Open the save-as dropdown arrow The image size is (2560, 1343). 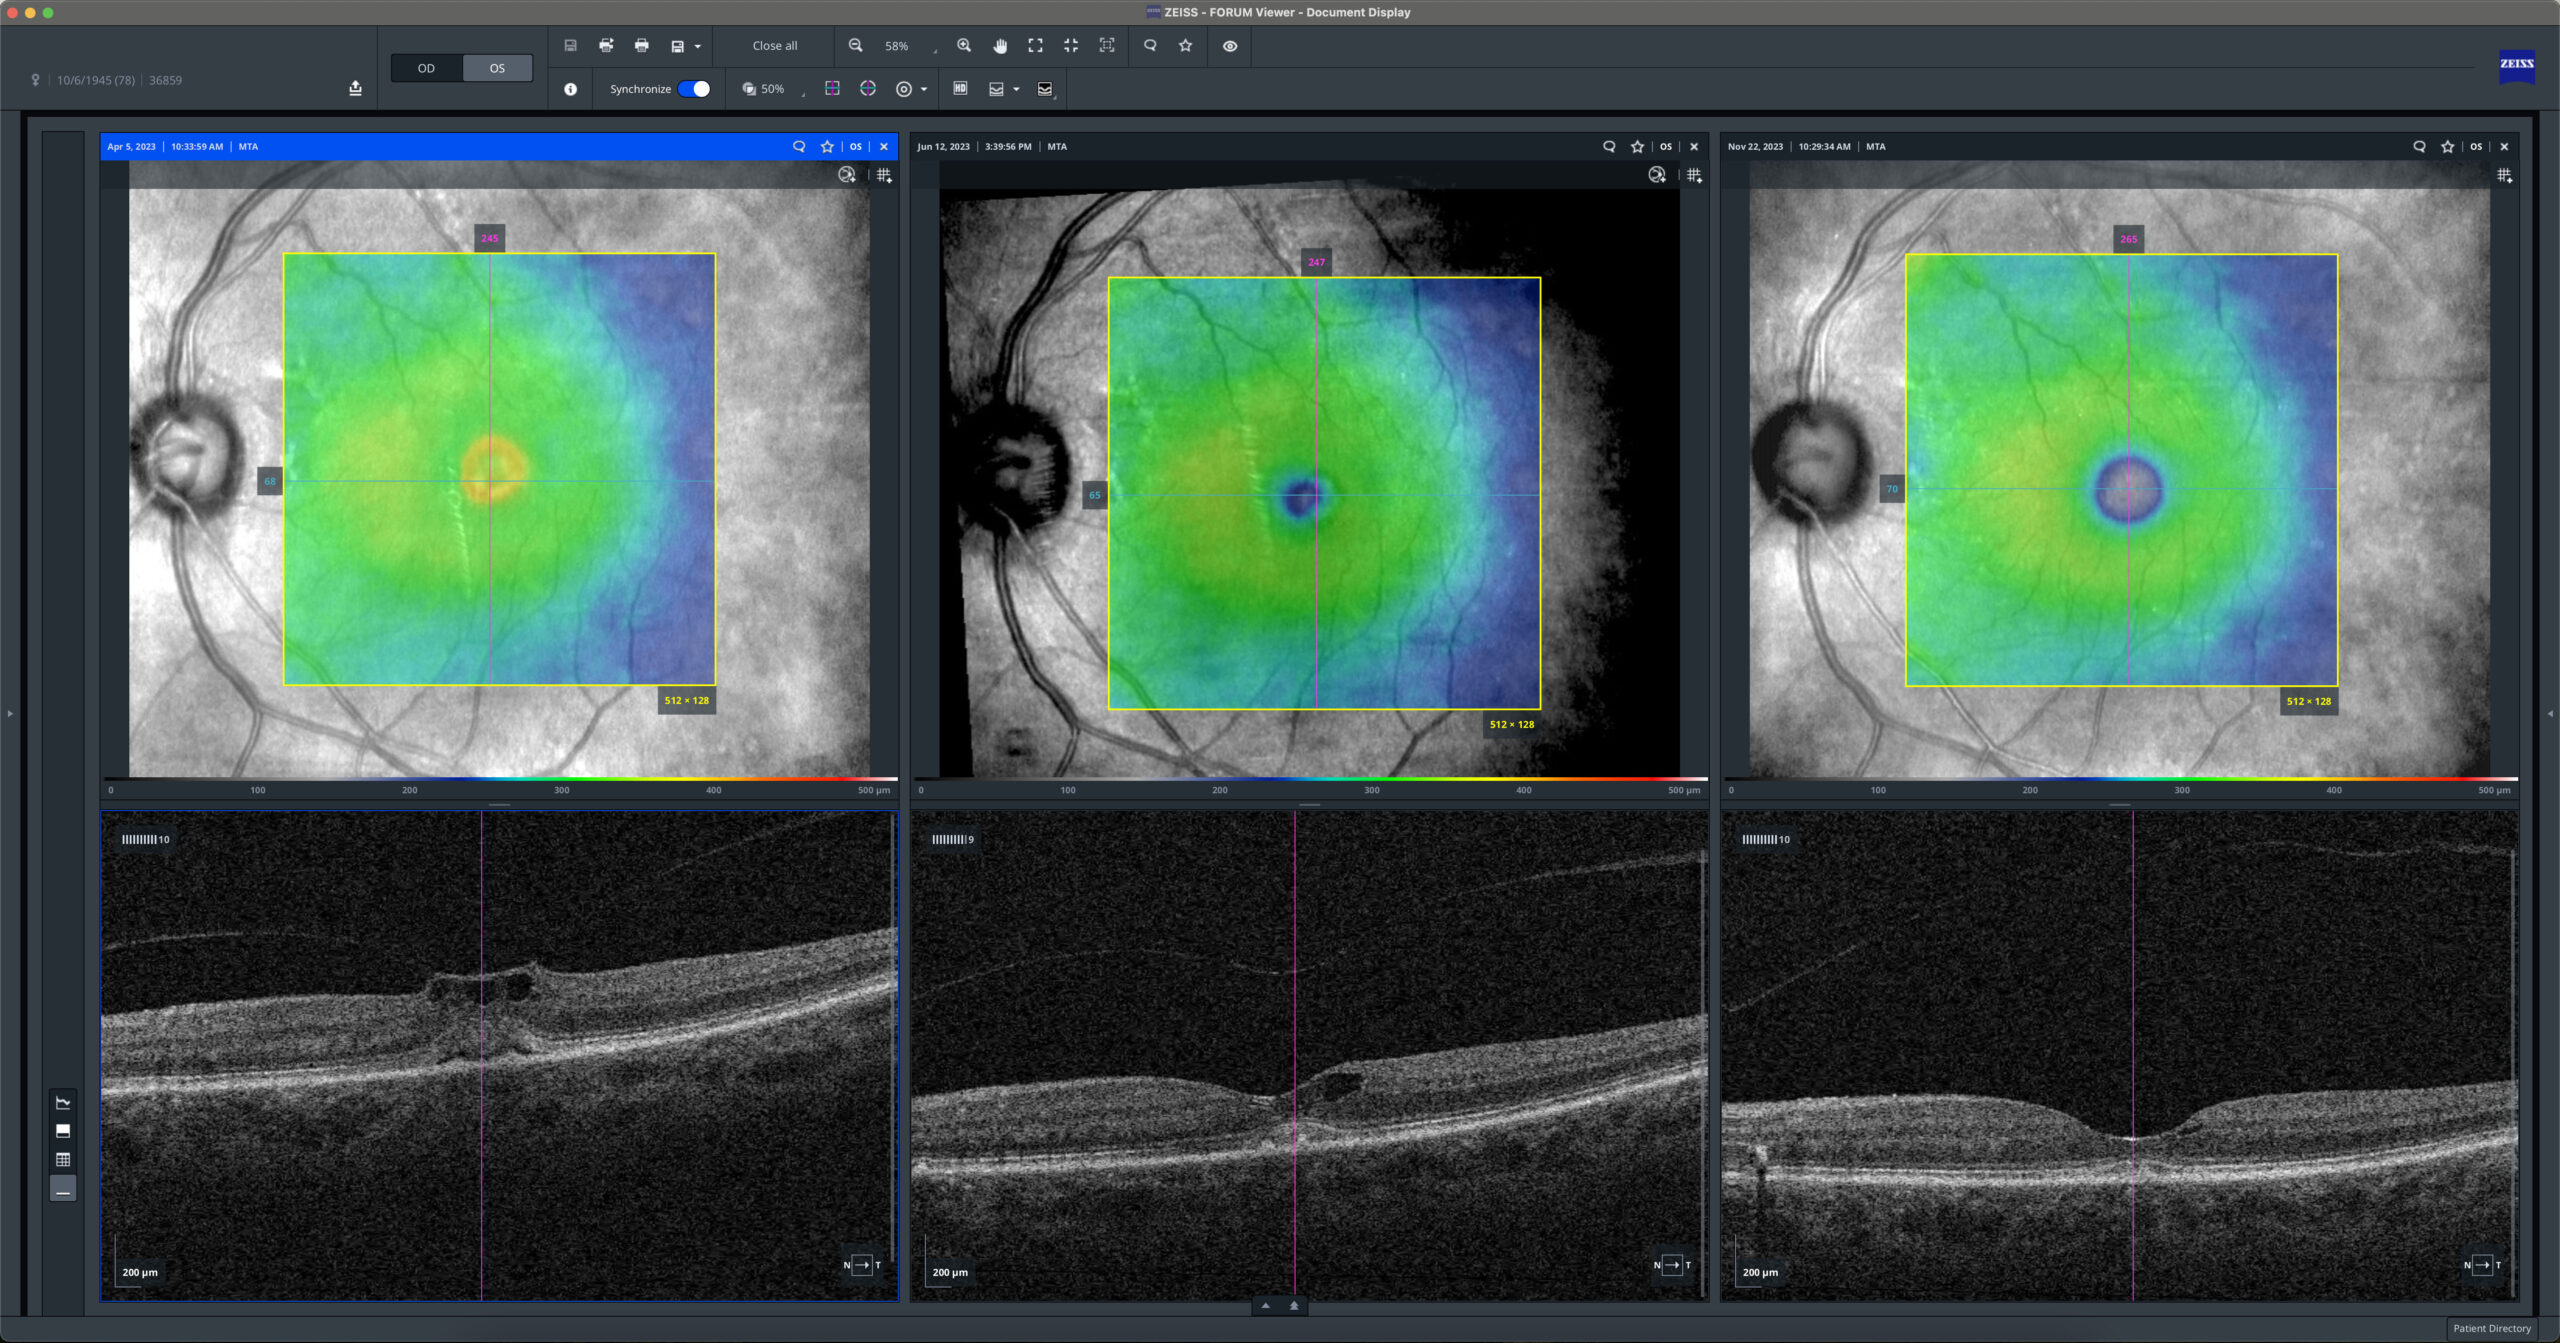[x=697, y=47]
